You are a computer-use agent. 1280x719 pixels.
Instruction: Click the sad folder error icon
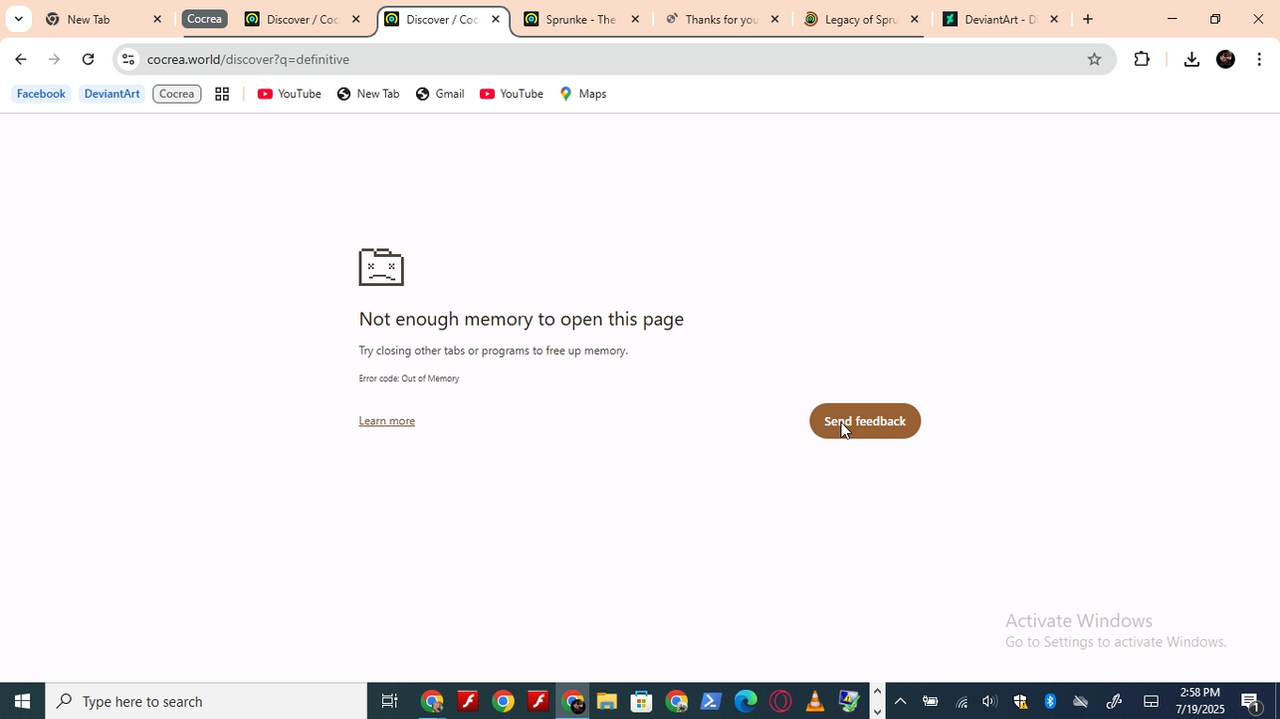tap(381, 267)
